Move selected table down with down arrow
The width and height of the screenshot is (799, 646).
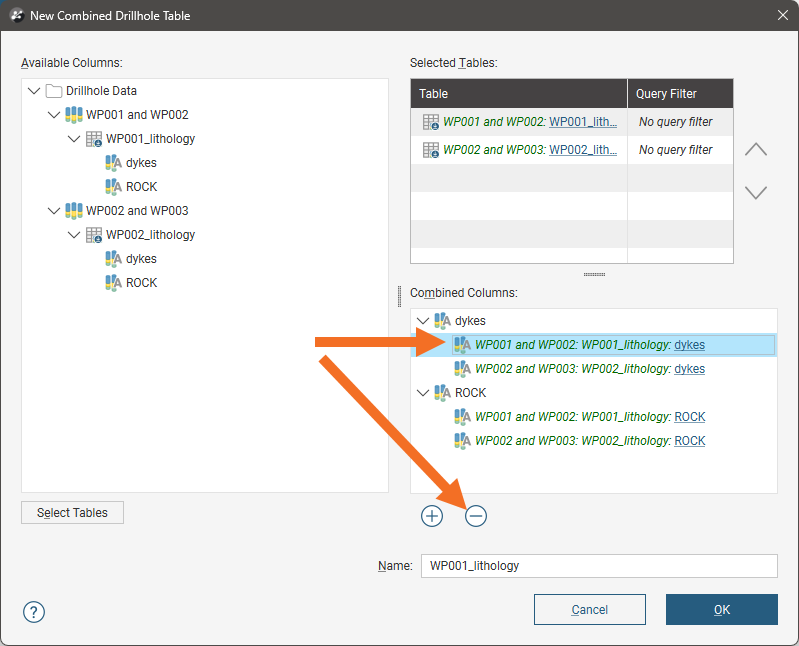point(756,192)
